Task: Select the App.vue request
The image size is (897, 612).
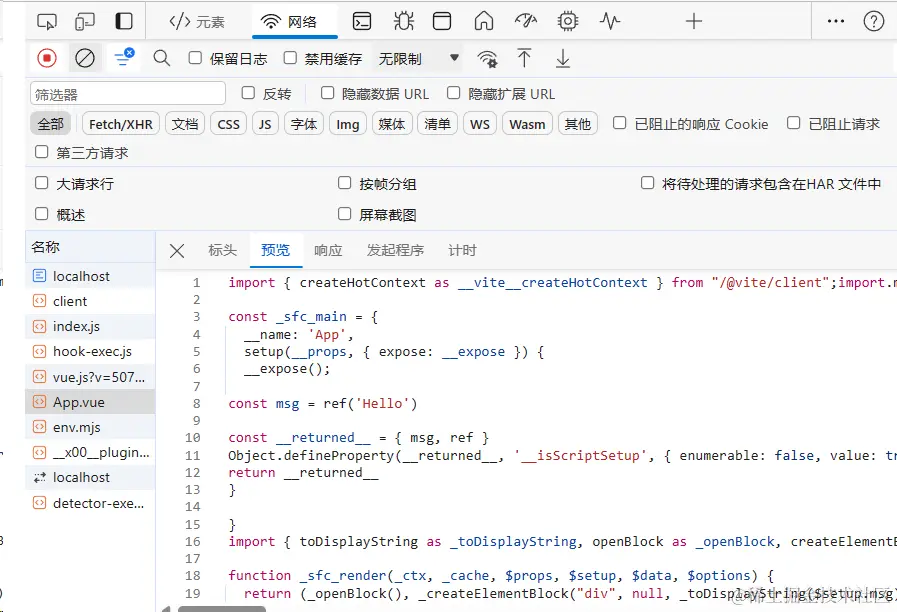Action: click(x=90, y=402)
